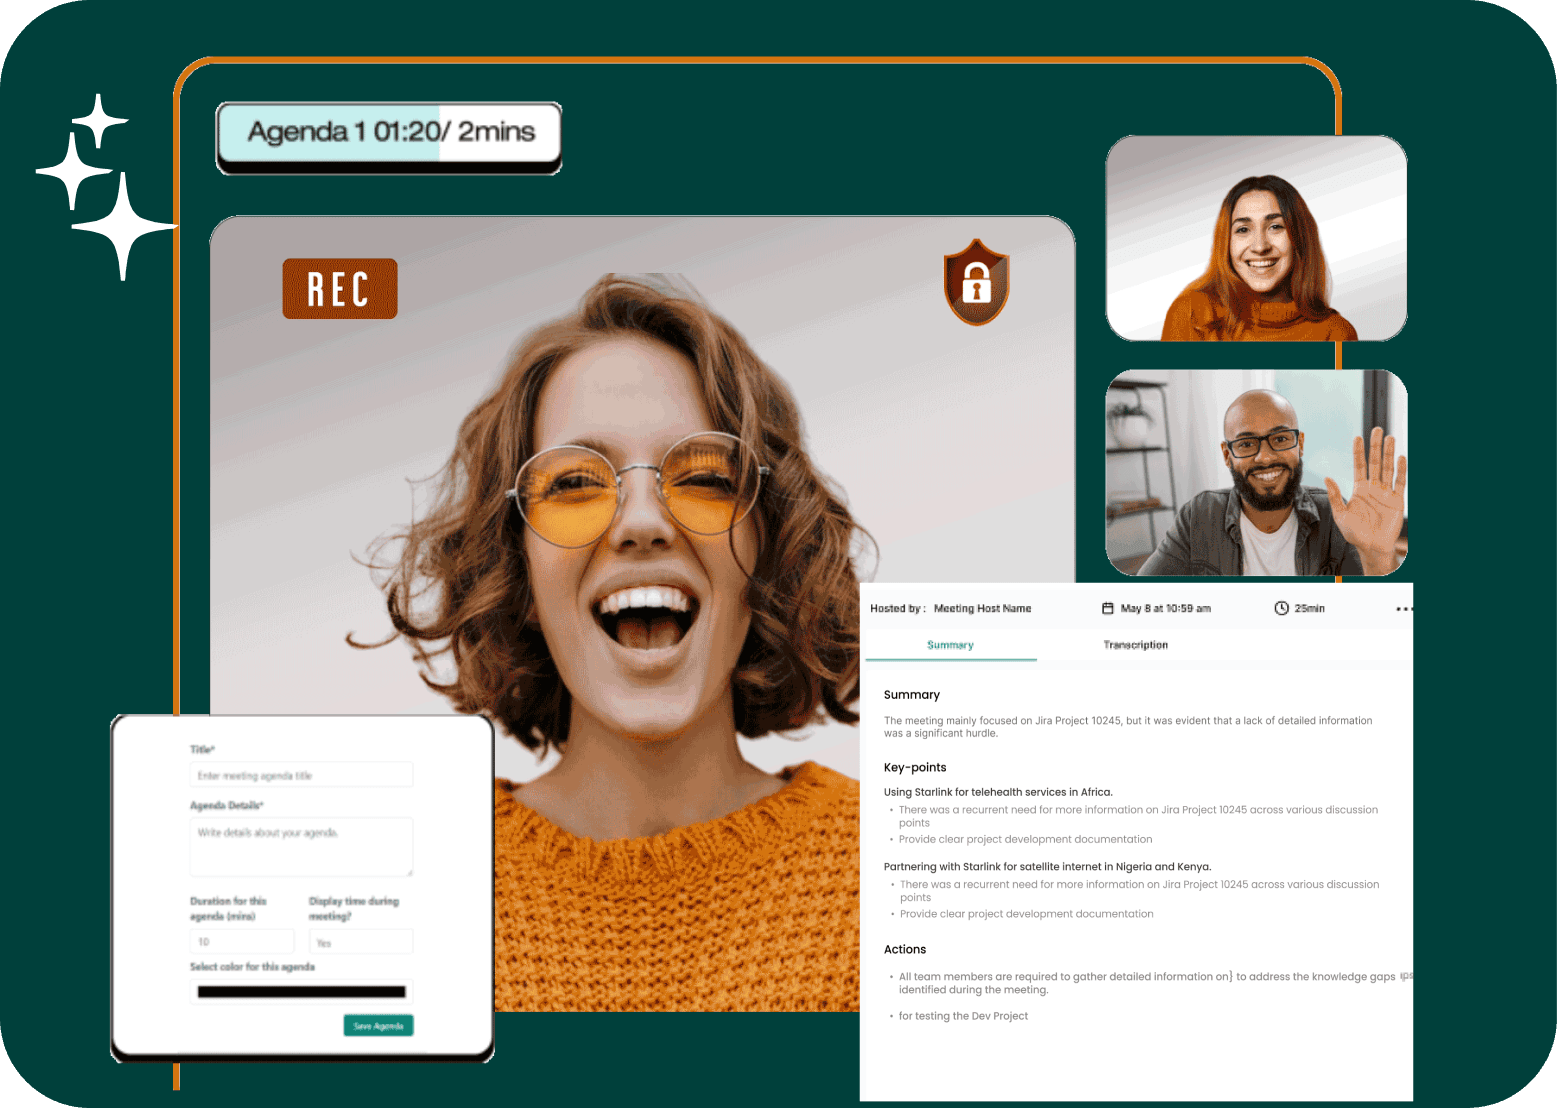
Task: Click the agenda duration minutes field
Action: coord(242,942)
